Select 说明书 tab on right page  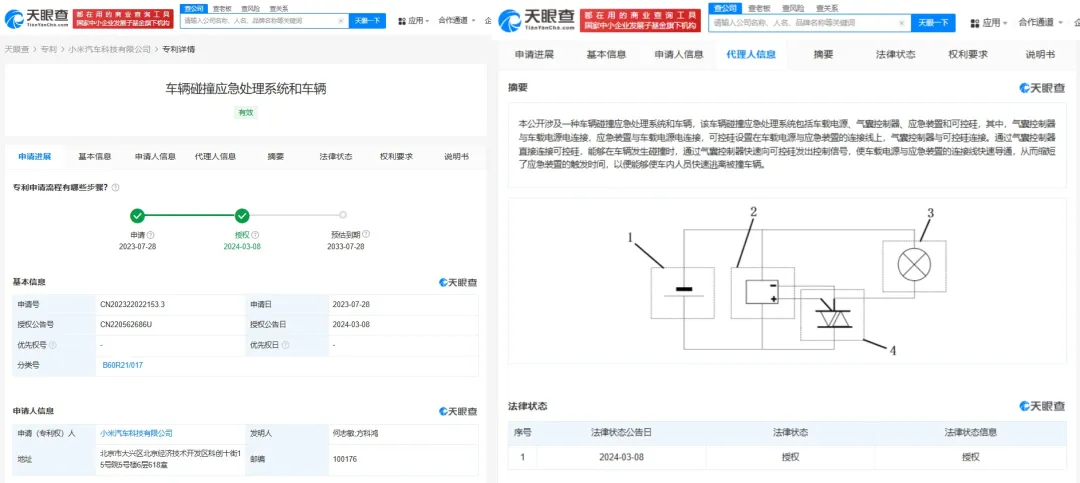click(1040, 54)
